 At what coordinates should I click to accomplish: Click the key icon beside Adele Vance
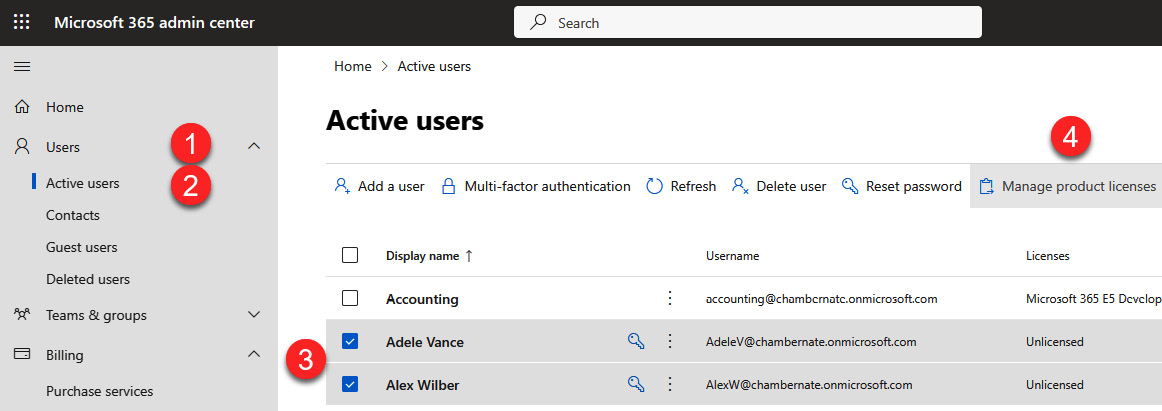636,341
